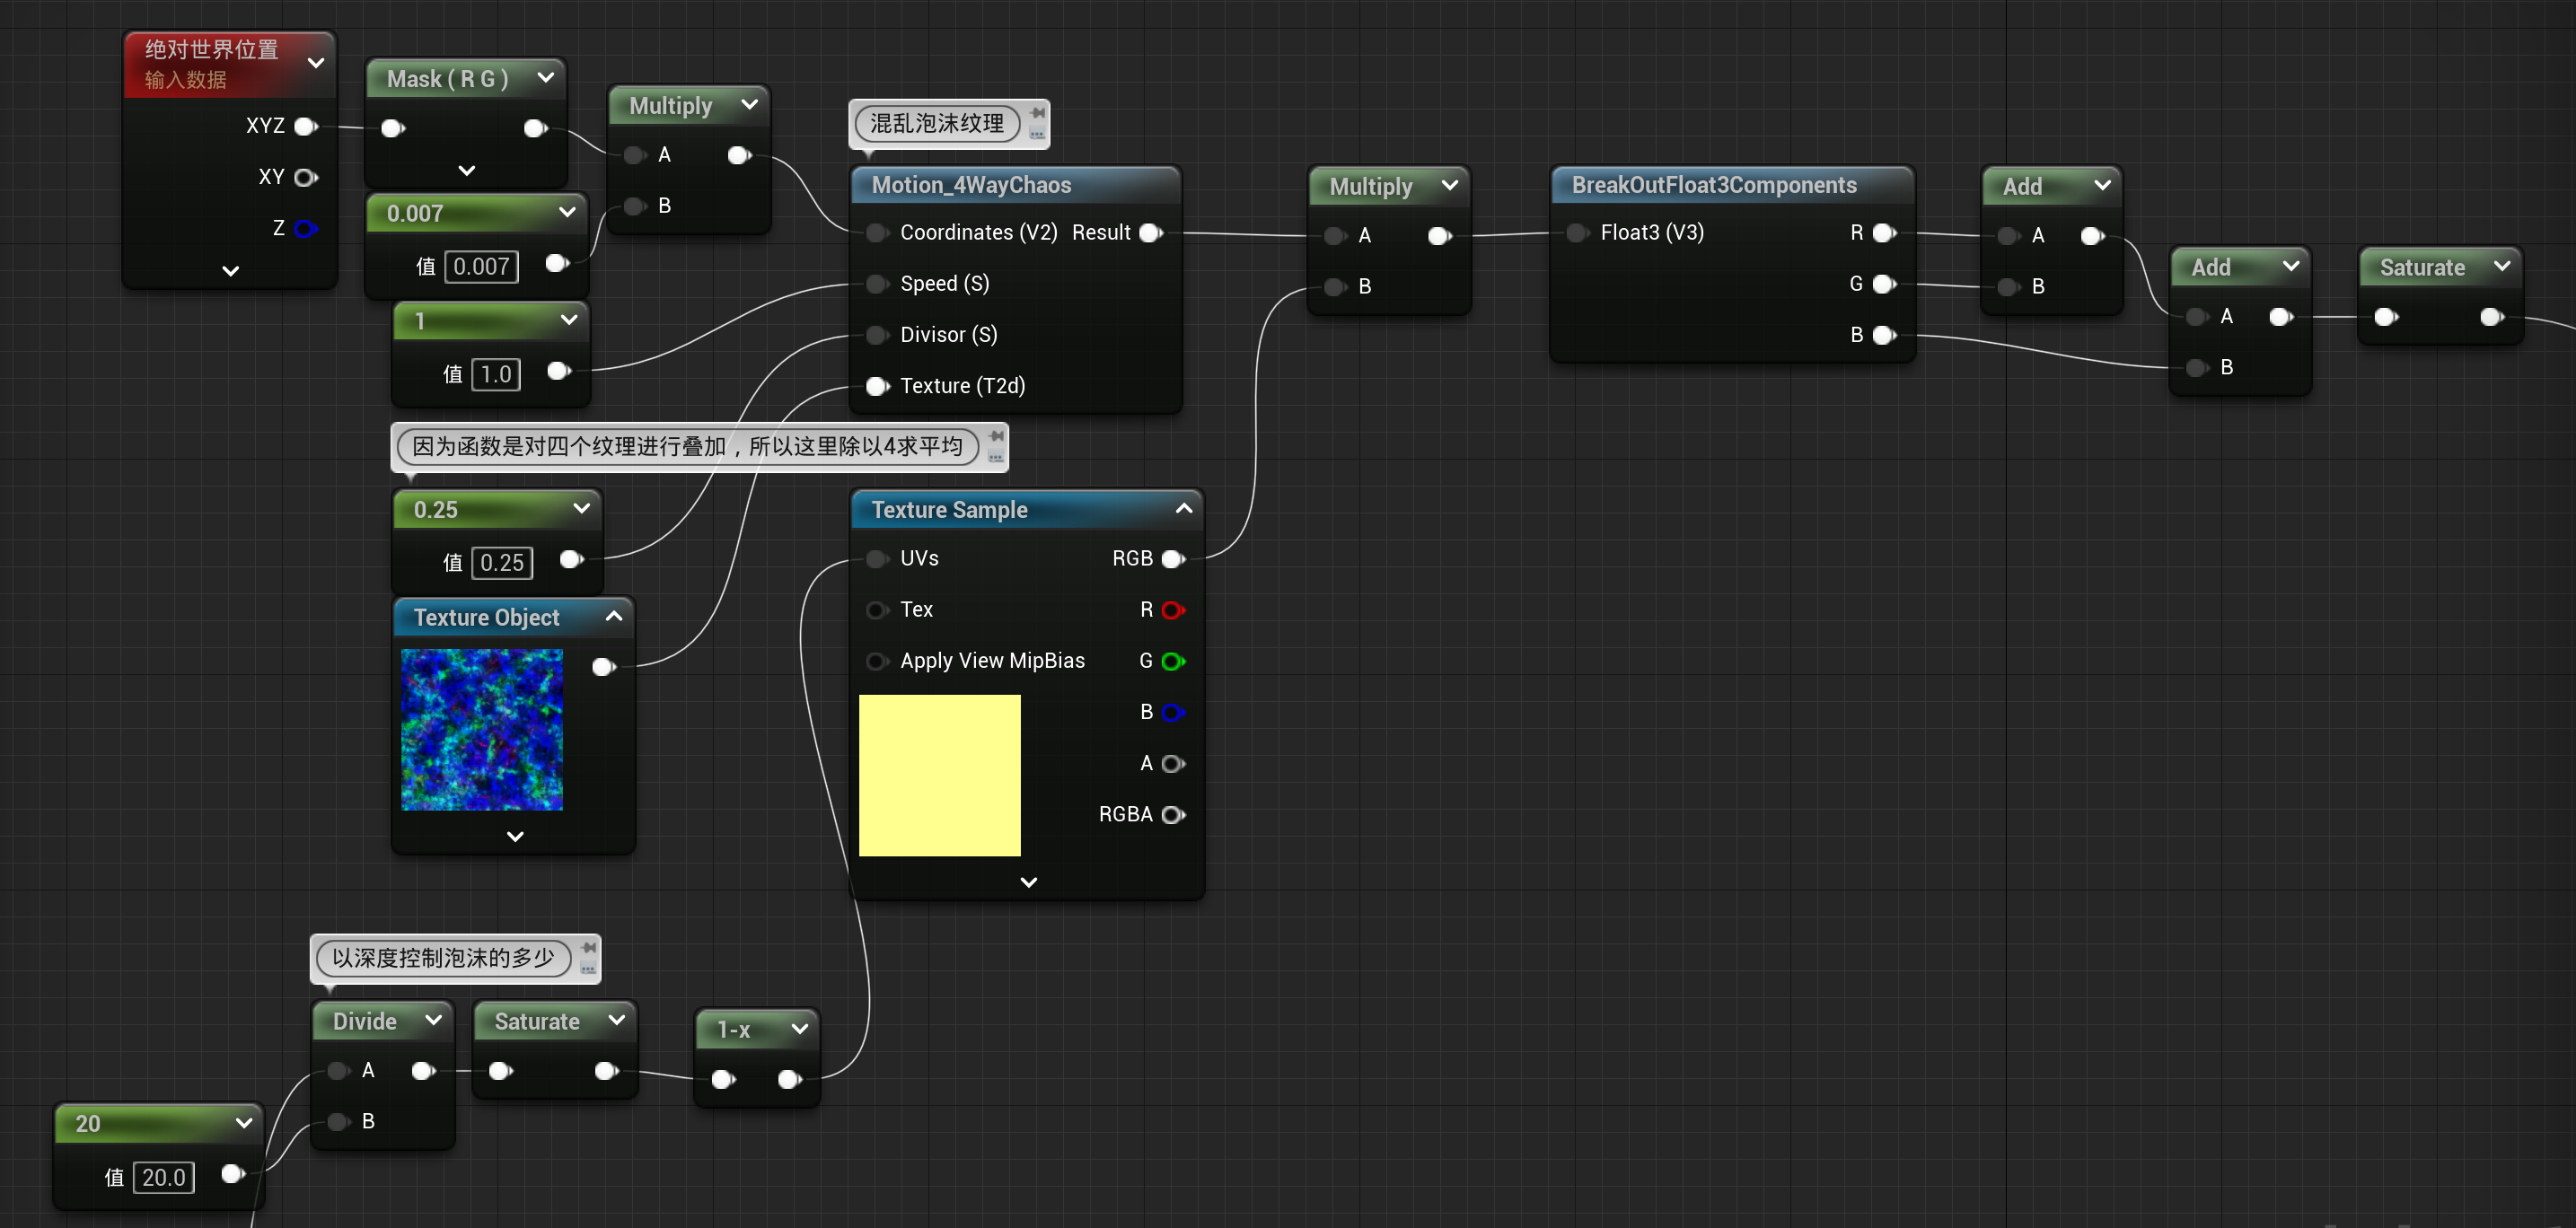The width and height of the screenshot is (2576, 1228).
Task: Click the XYZ output pin
Action: coord(306,126)
